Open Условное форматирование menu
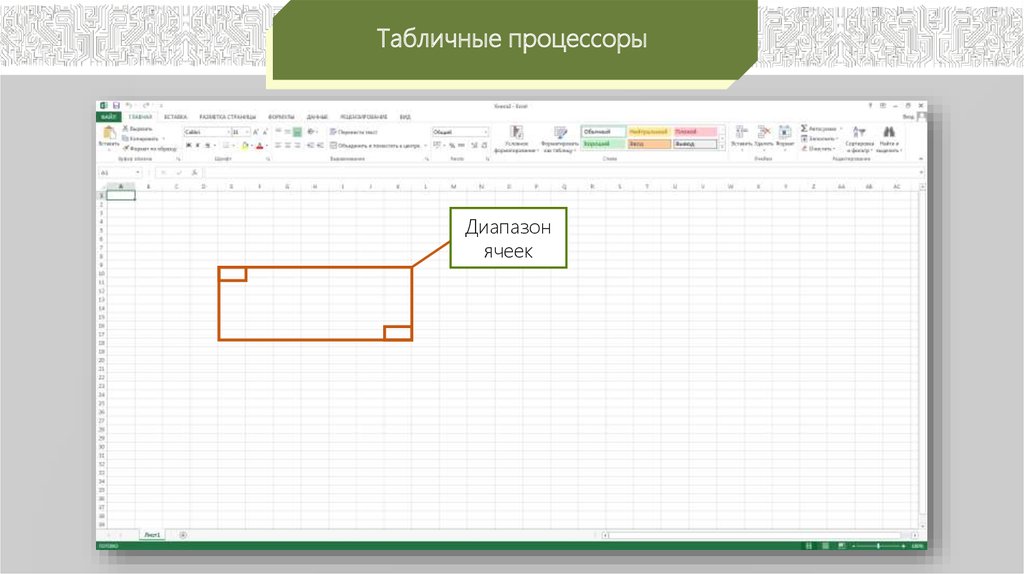Image resolution: width=1024 pixels, height=574 pixels. 516,139
